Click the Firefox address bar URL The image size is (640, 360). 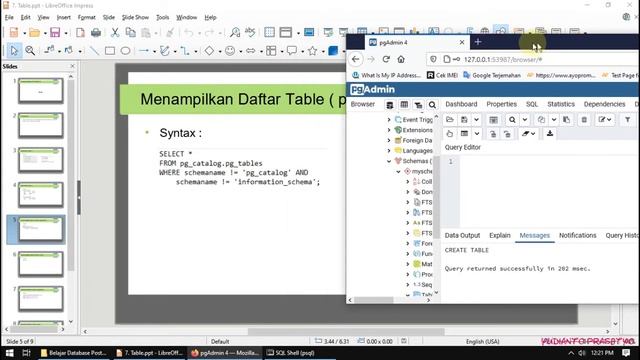pos(503,60)
